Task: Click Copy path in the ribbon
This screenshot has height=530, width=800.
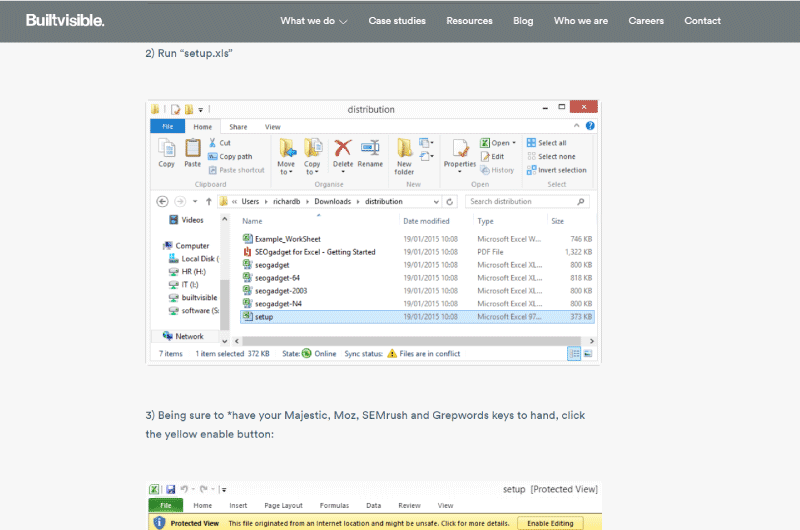Action: pyautogui.click(x=230, y=157)
